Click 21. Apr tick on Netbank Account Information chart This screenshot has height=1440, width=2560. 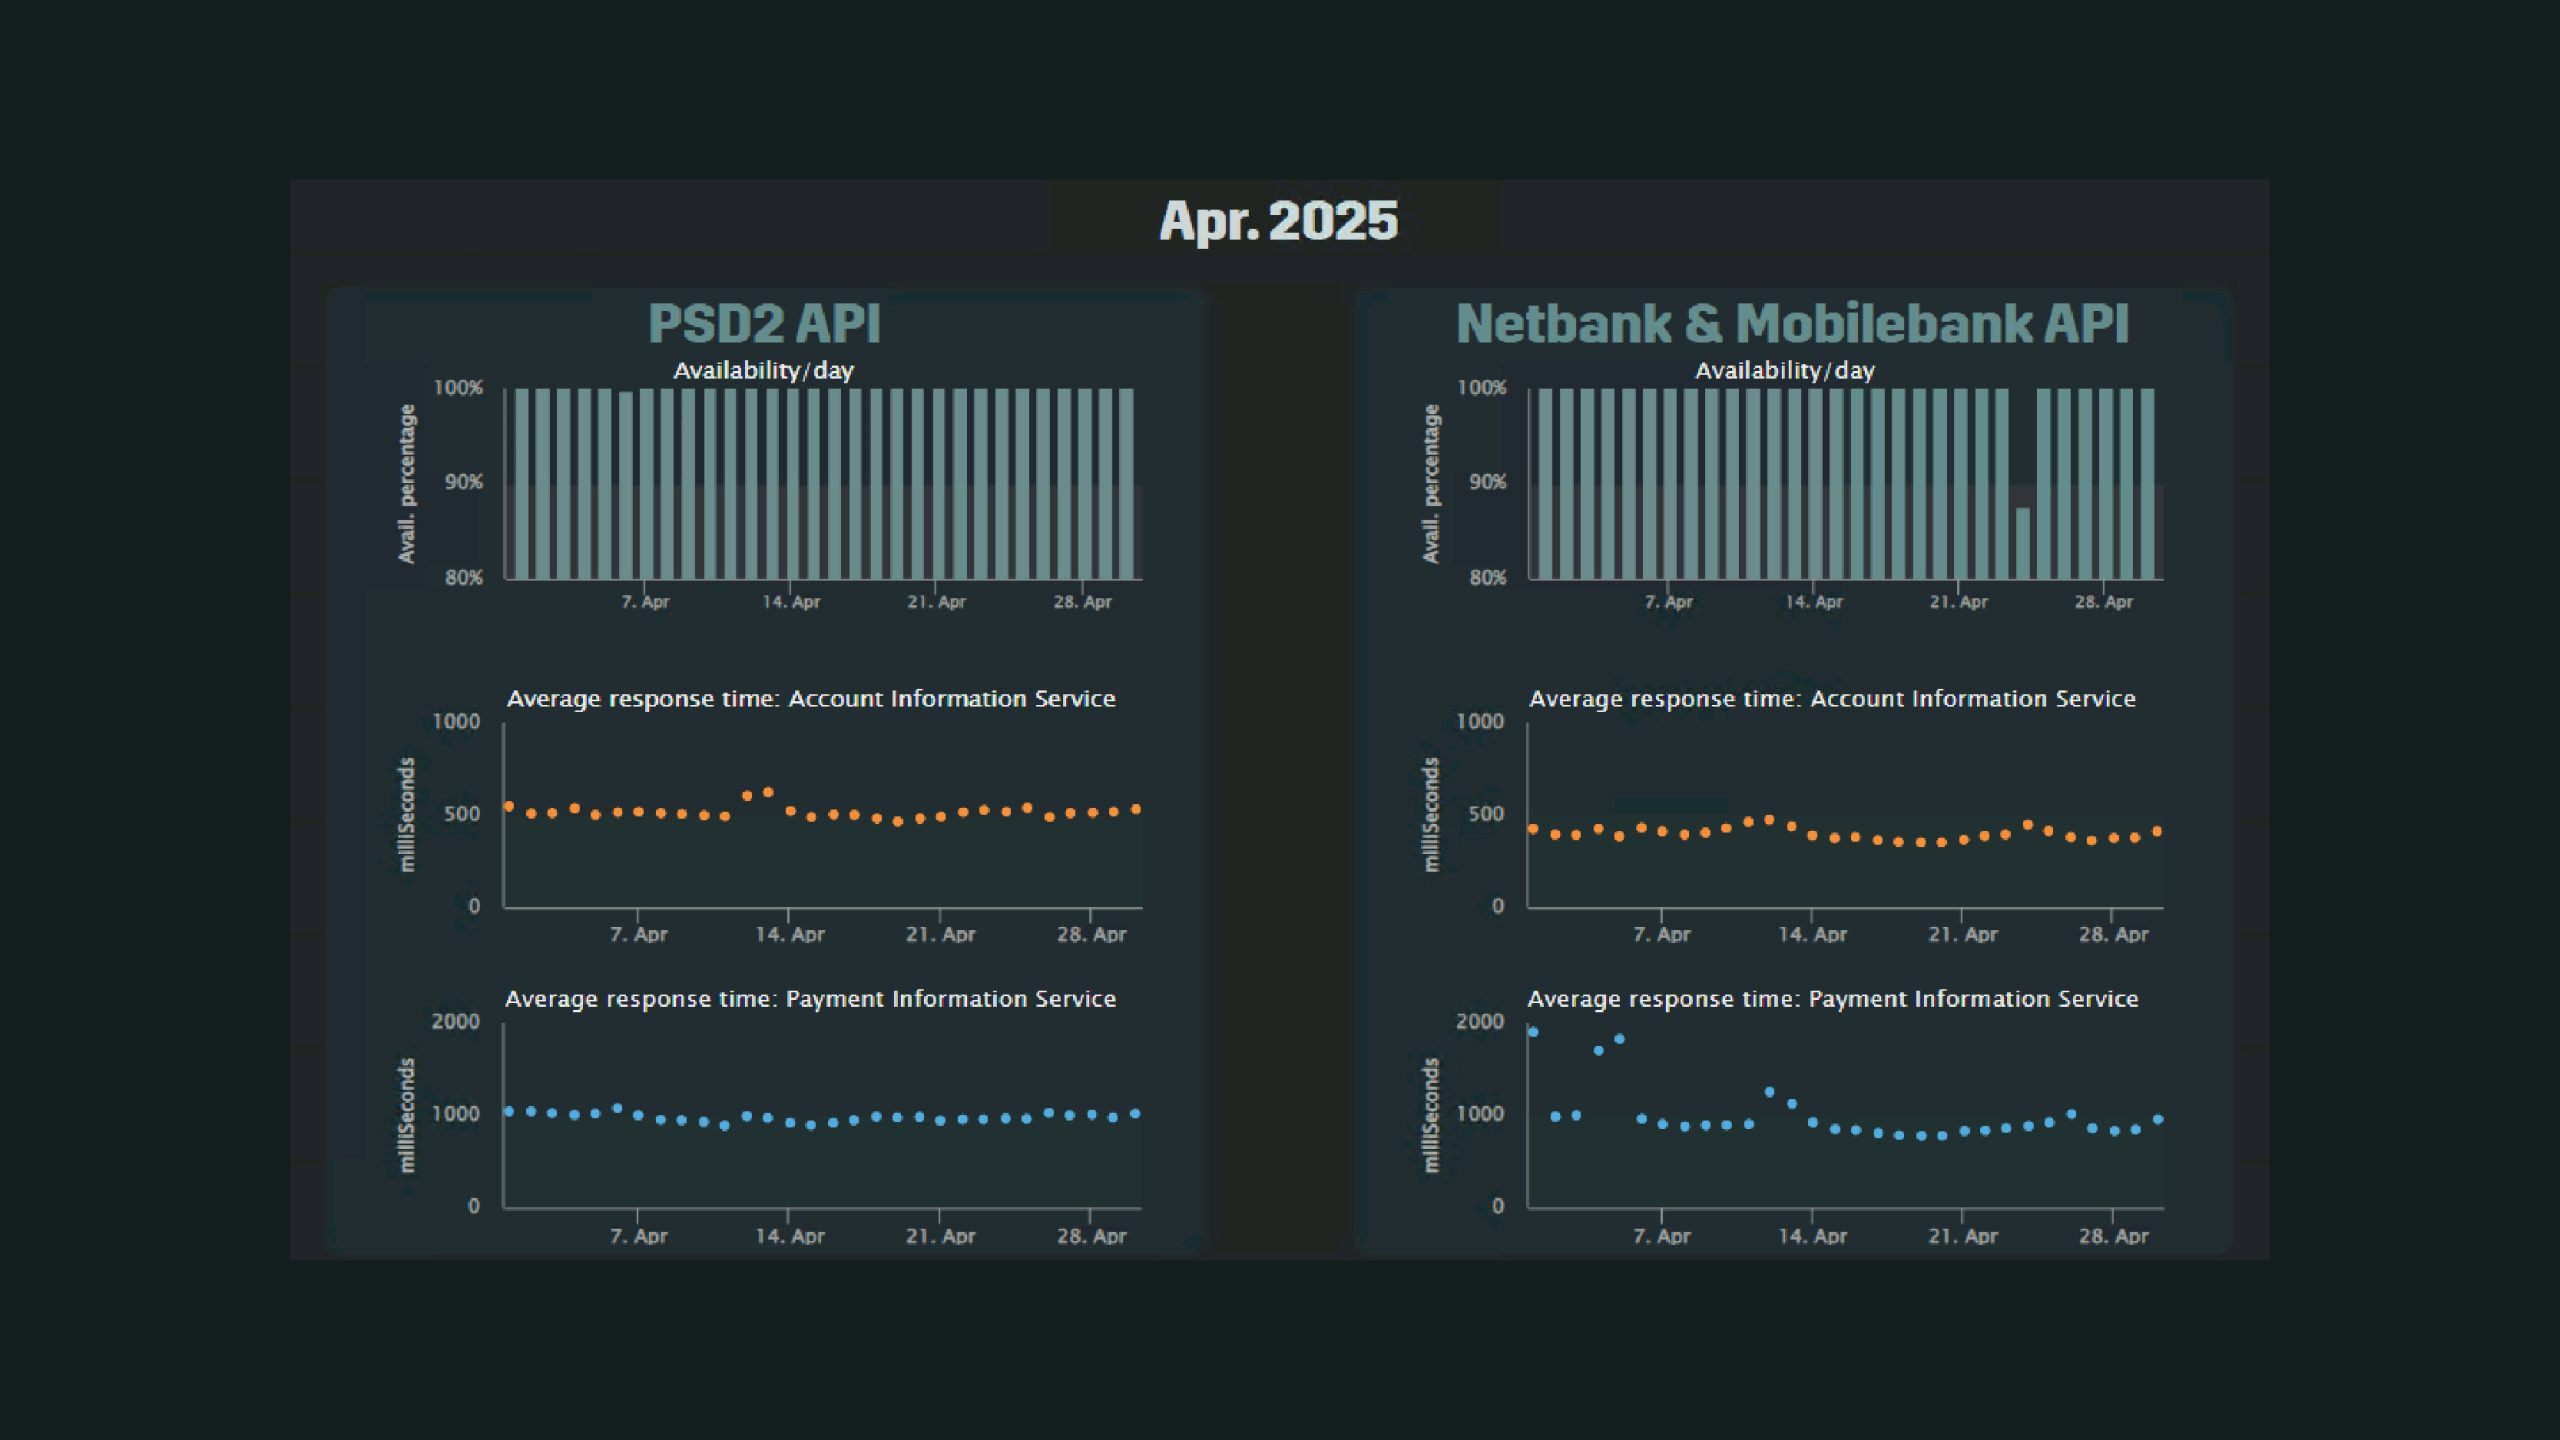click(x=1962, y=935)
